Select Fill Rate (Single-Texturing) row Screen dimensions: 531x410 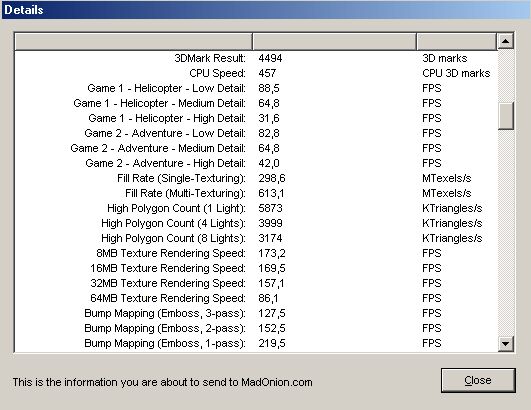[x=256, y=178]
